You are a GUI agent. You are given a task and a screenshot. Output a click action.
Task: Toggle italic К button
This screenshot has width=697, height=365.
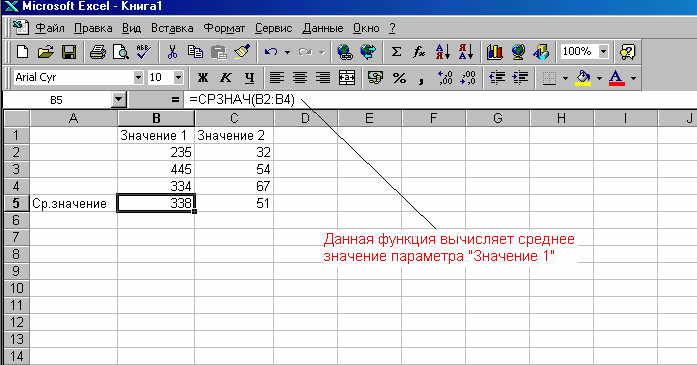pos(226,78)
